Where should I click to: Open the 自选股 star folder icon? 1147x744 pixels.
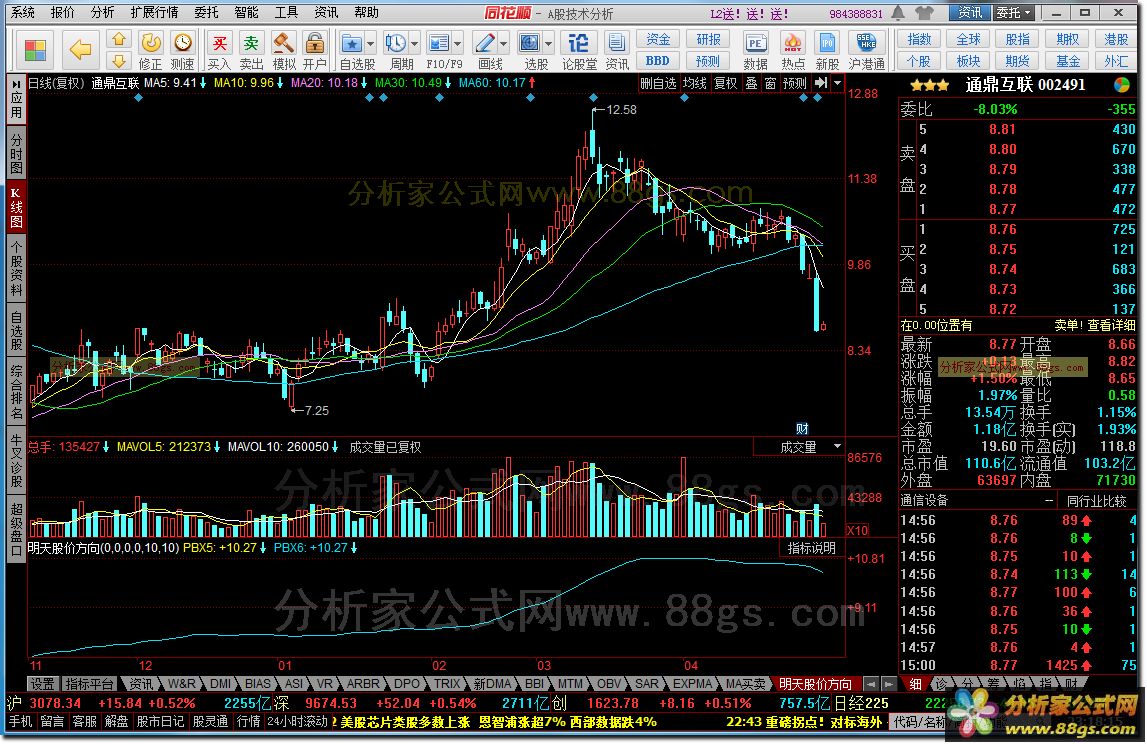pos(352,44)
